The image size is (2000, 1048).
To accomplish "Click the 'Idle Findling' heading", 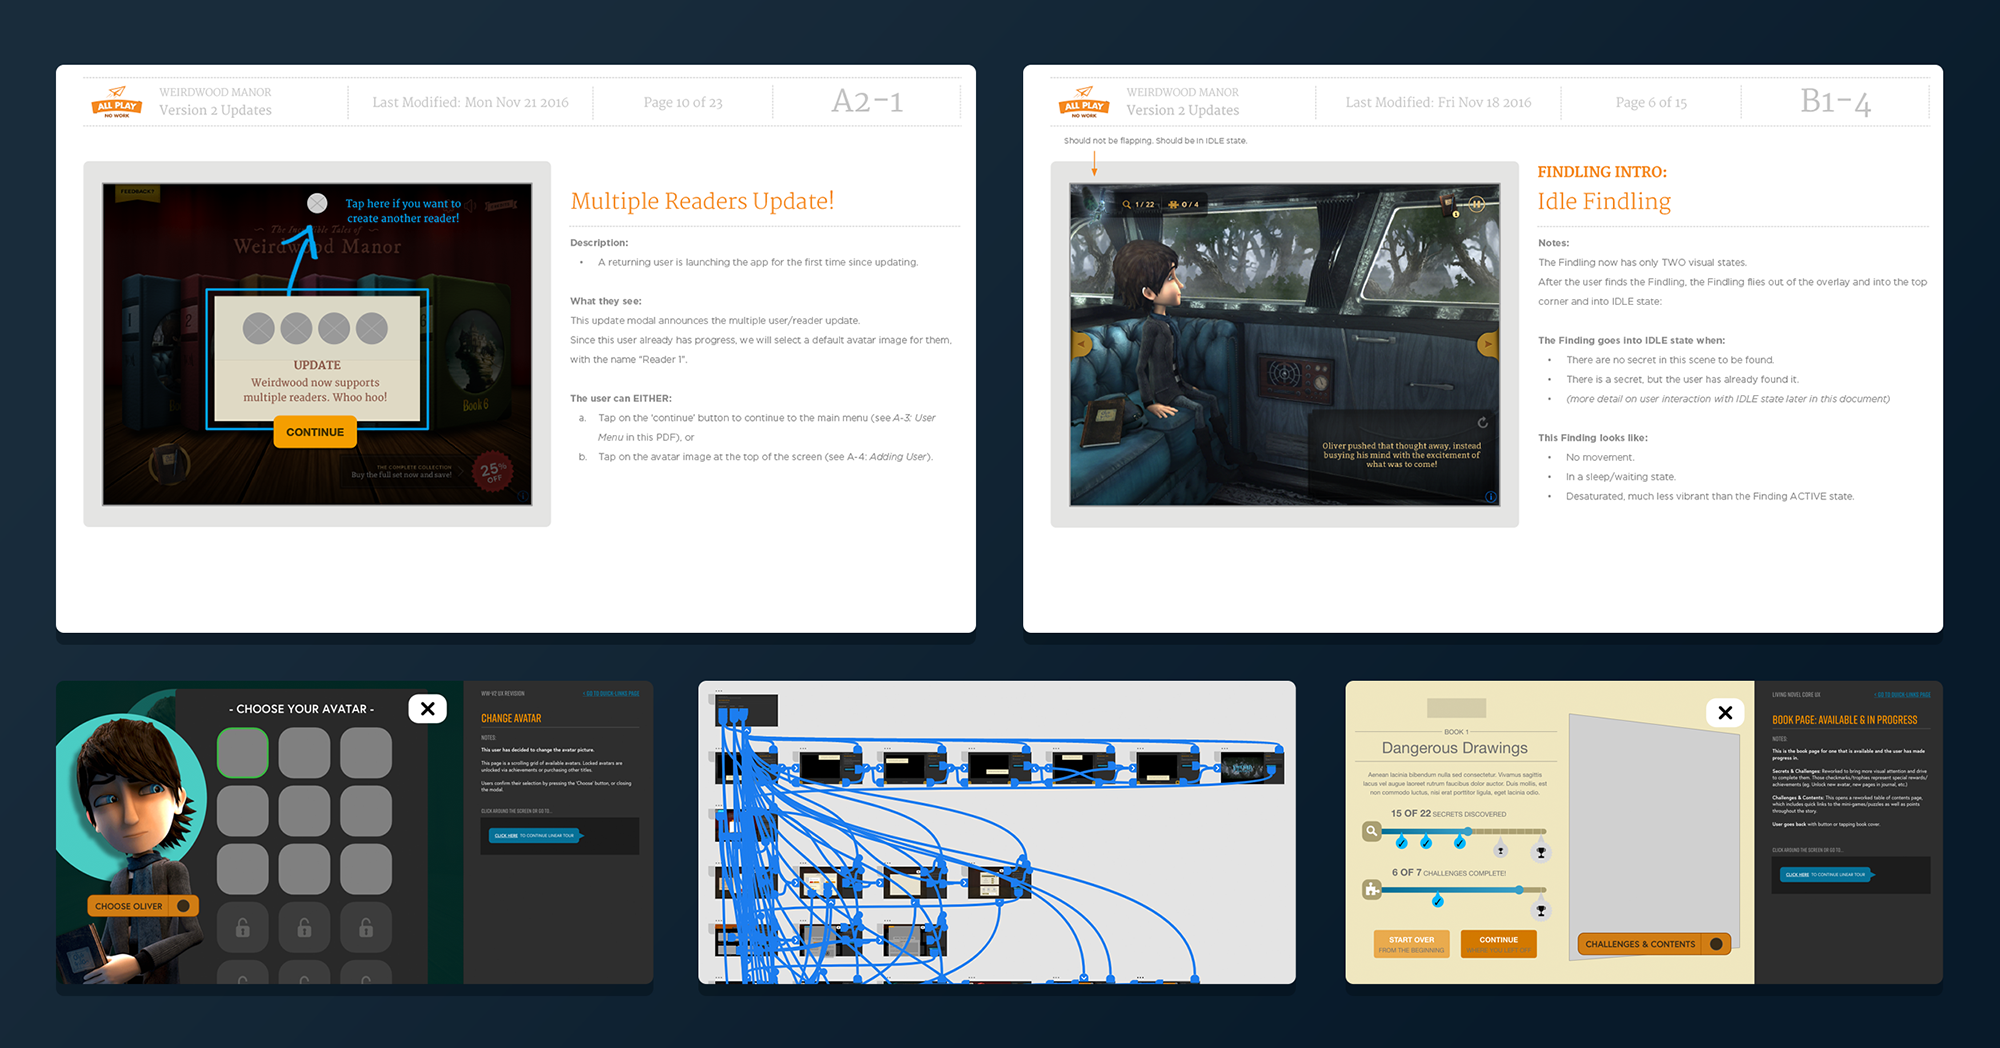I will coord(1604,201).
